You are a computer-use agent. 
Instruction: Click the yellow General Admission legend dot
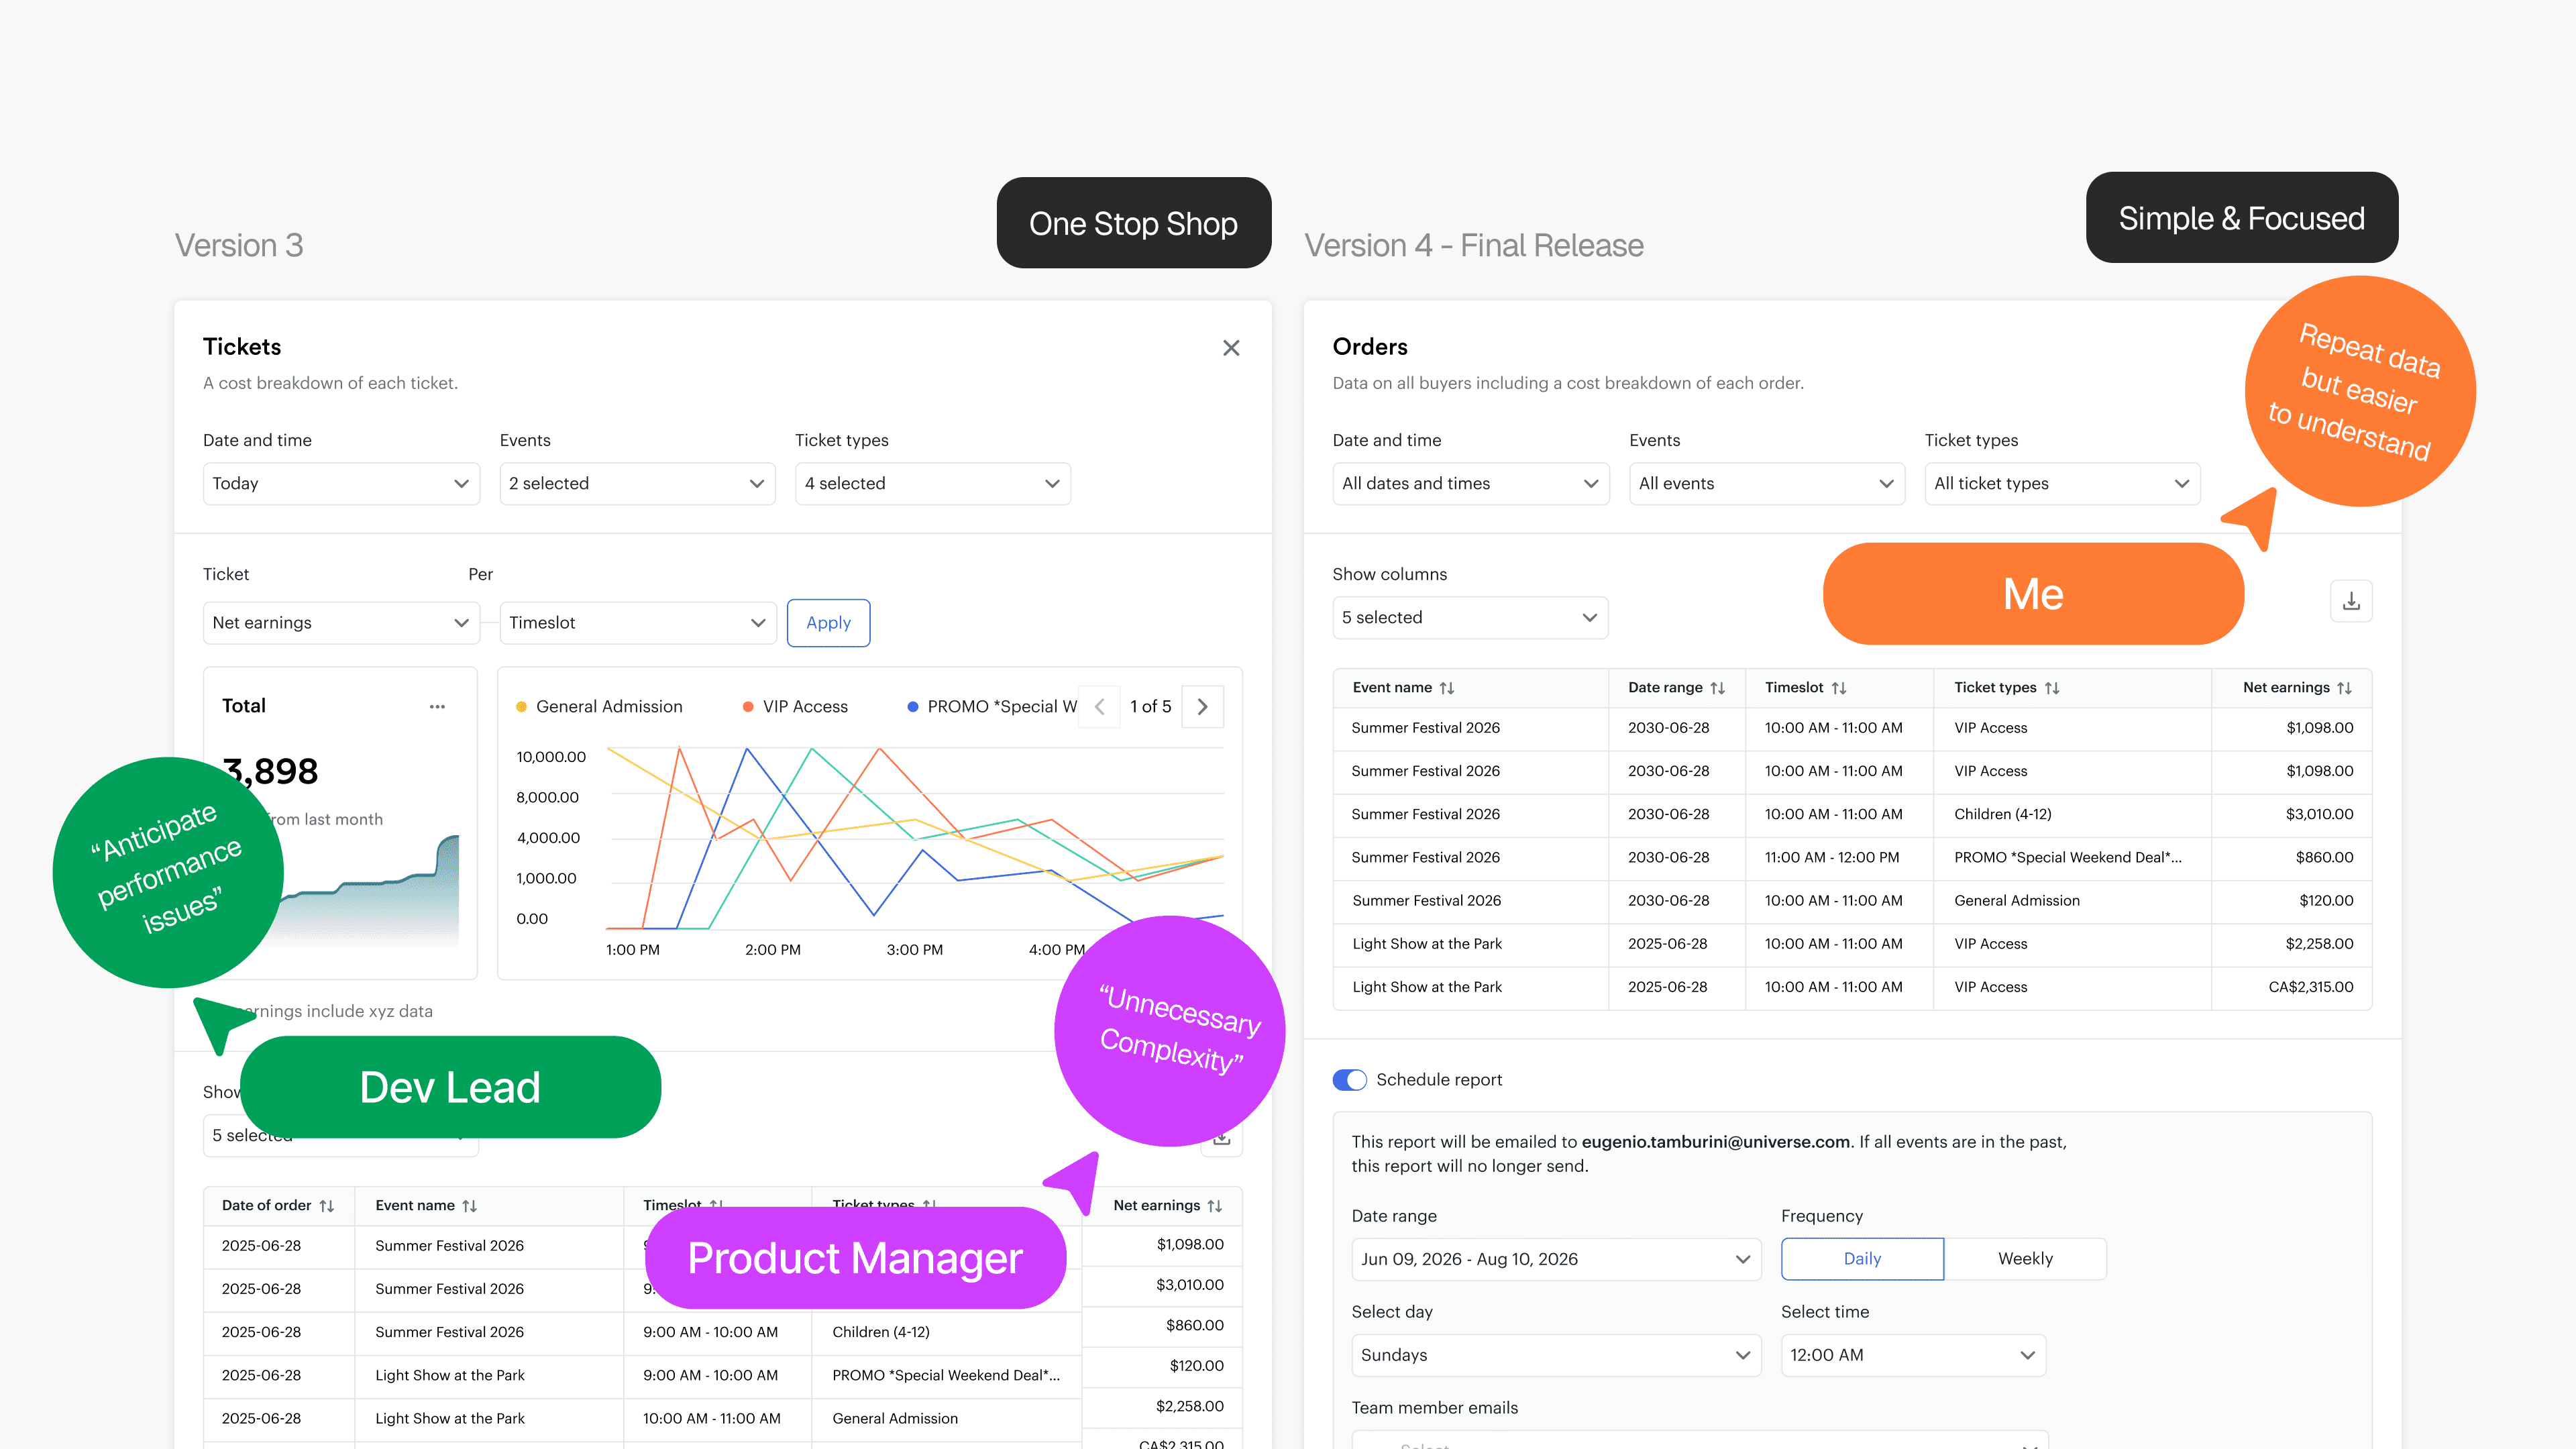coord(521,707)
